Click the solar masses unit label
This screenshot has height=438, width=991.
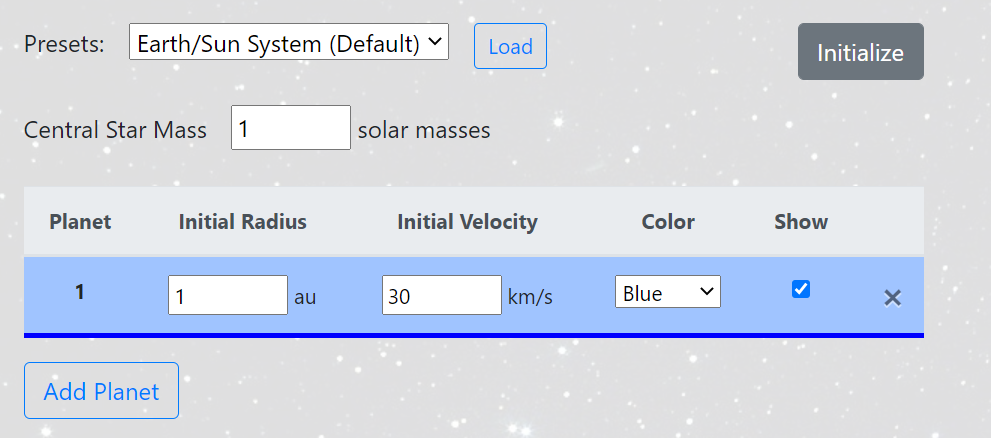[424, 130]
